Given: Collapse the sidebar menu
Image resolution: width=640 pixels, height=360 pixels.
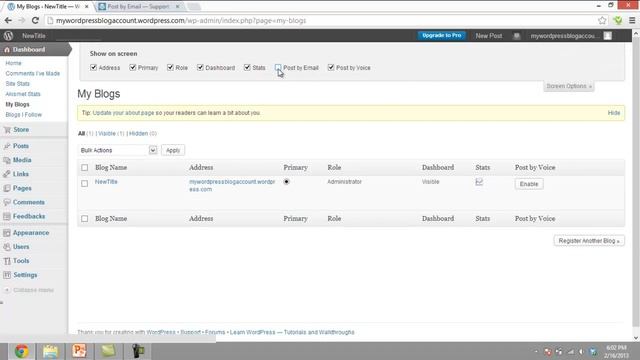Looking at the screenshot, I should 29,290.
